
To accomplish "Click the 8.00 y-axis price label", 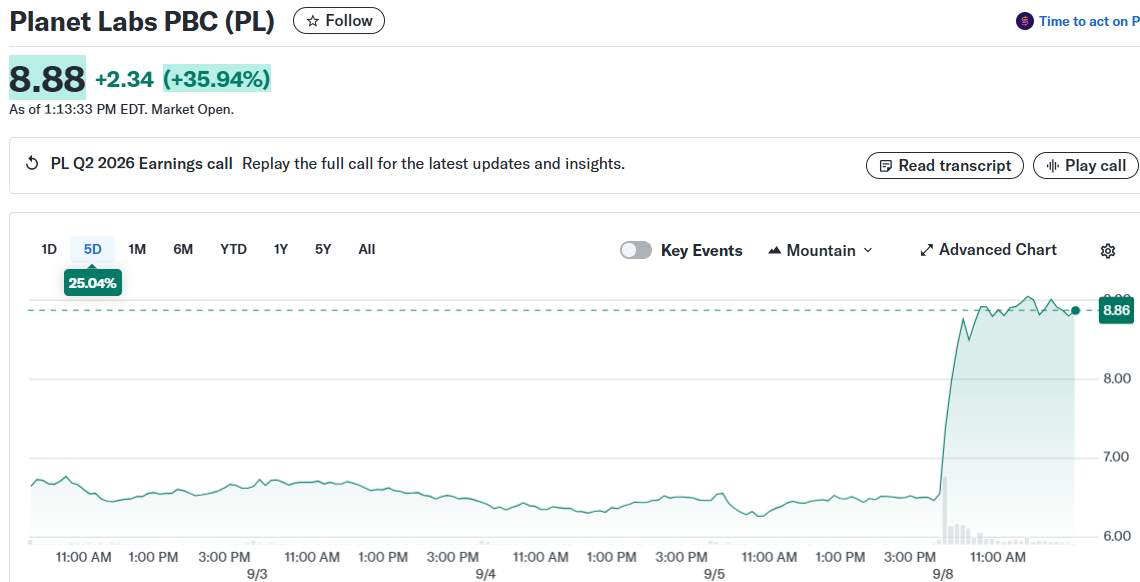I will coord(1117,379).
